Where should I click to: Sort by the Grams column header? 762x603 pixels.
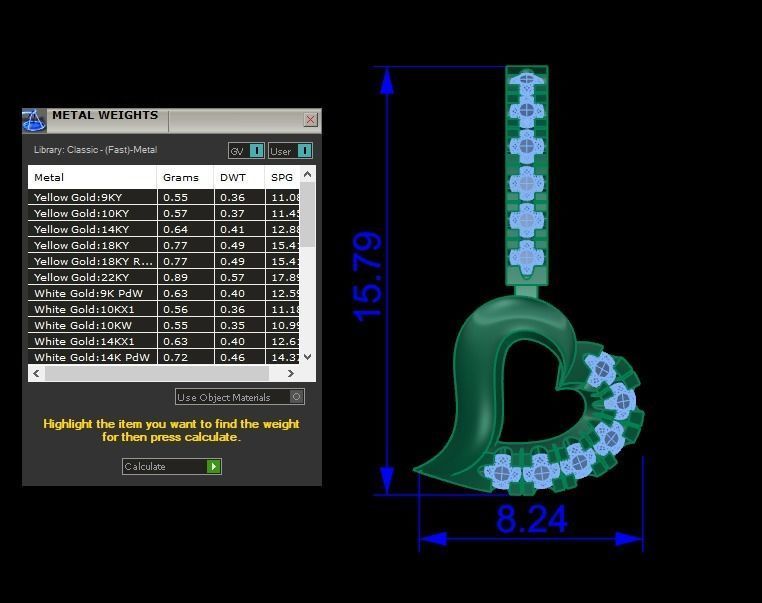tap(185, 177)
